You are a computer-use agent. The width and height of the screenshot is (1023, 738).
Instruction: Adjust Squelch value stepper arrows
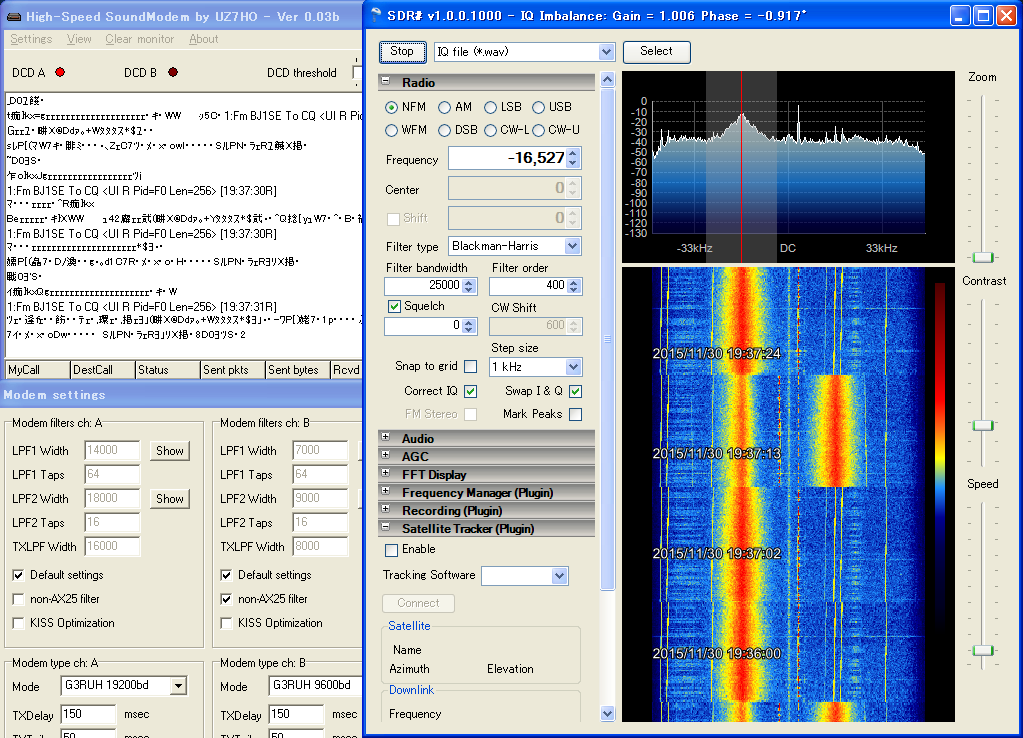tap(469, 326)
